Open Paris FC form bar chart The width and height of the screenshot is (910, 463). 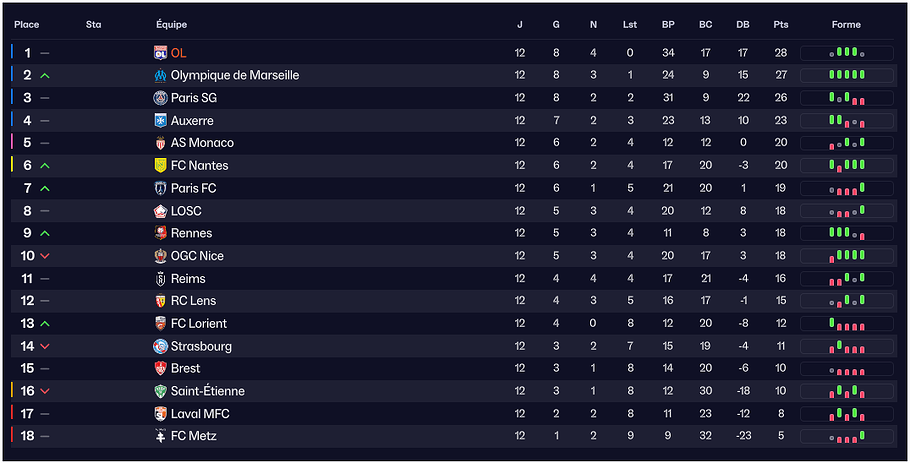[846, 188]
